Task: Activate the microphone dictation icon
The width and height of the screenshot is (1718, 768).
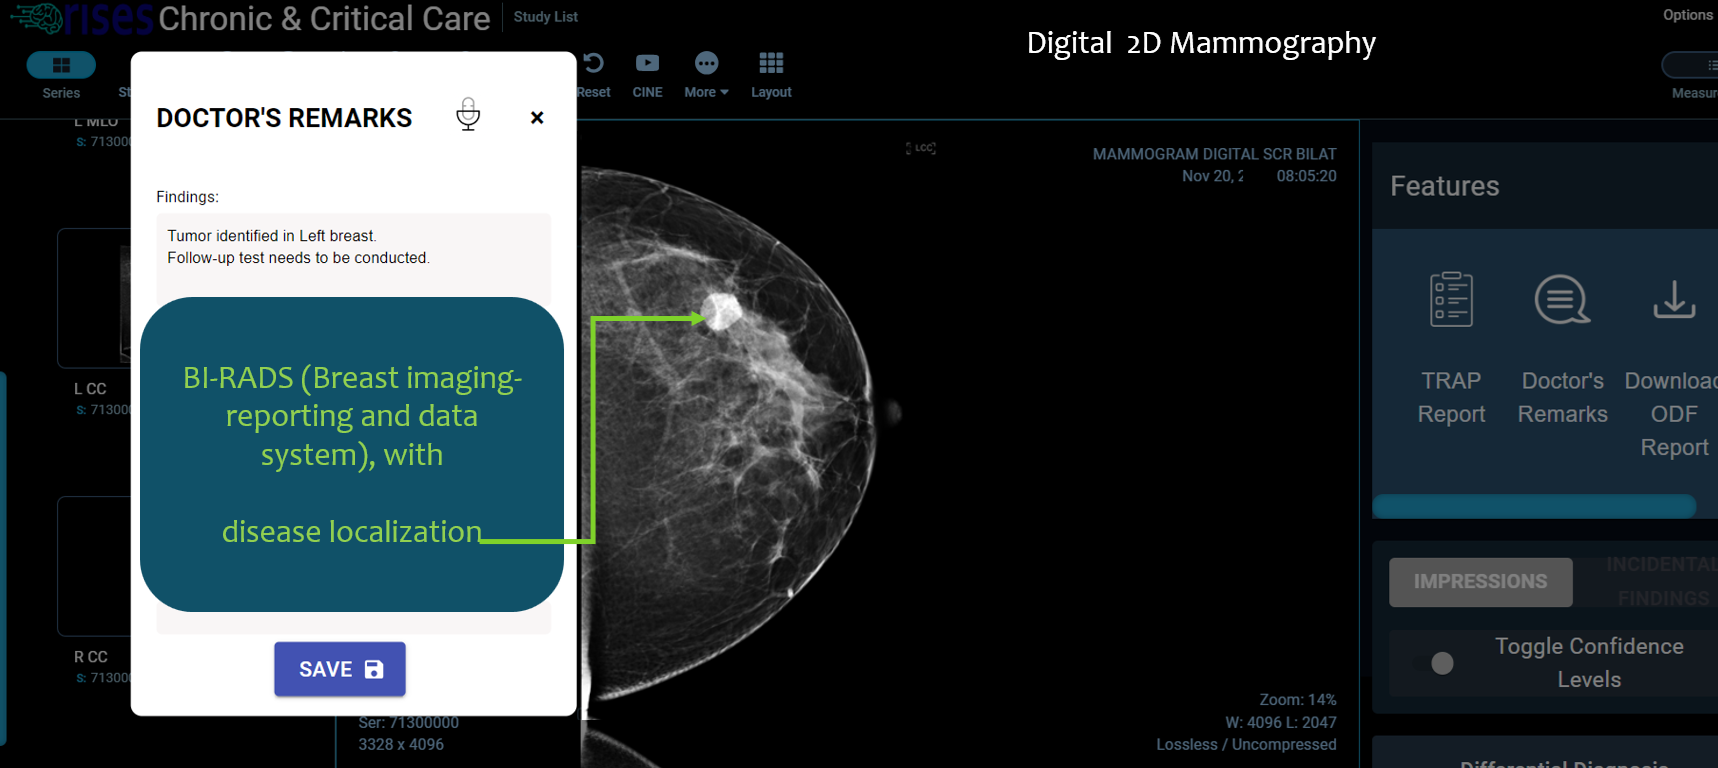Action: tap(468, 115)
